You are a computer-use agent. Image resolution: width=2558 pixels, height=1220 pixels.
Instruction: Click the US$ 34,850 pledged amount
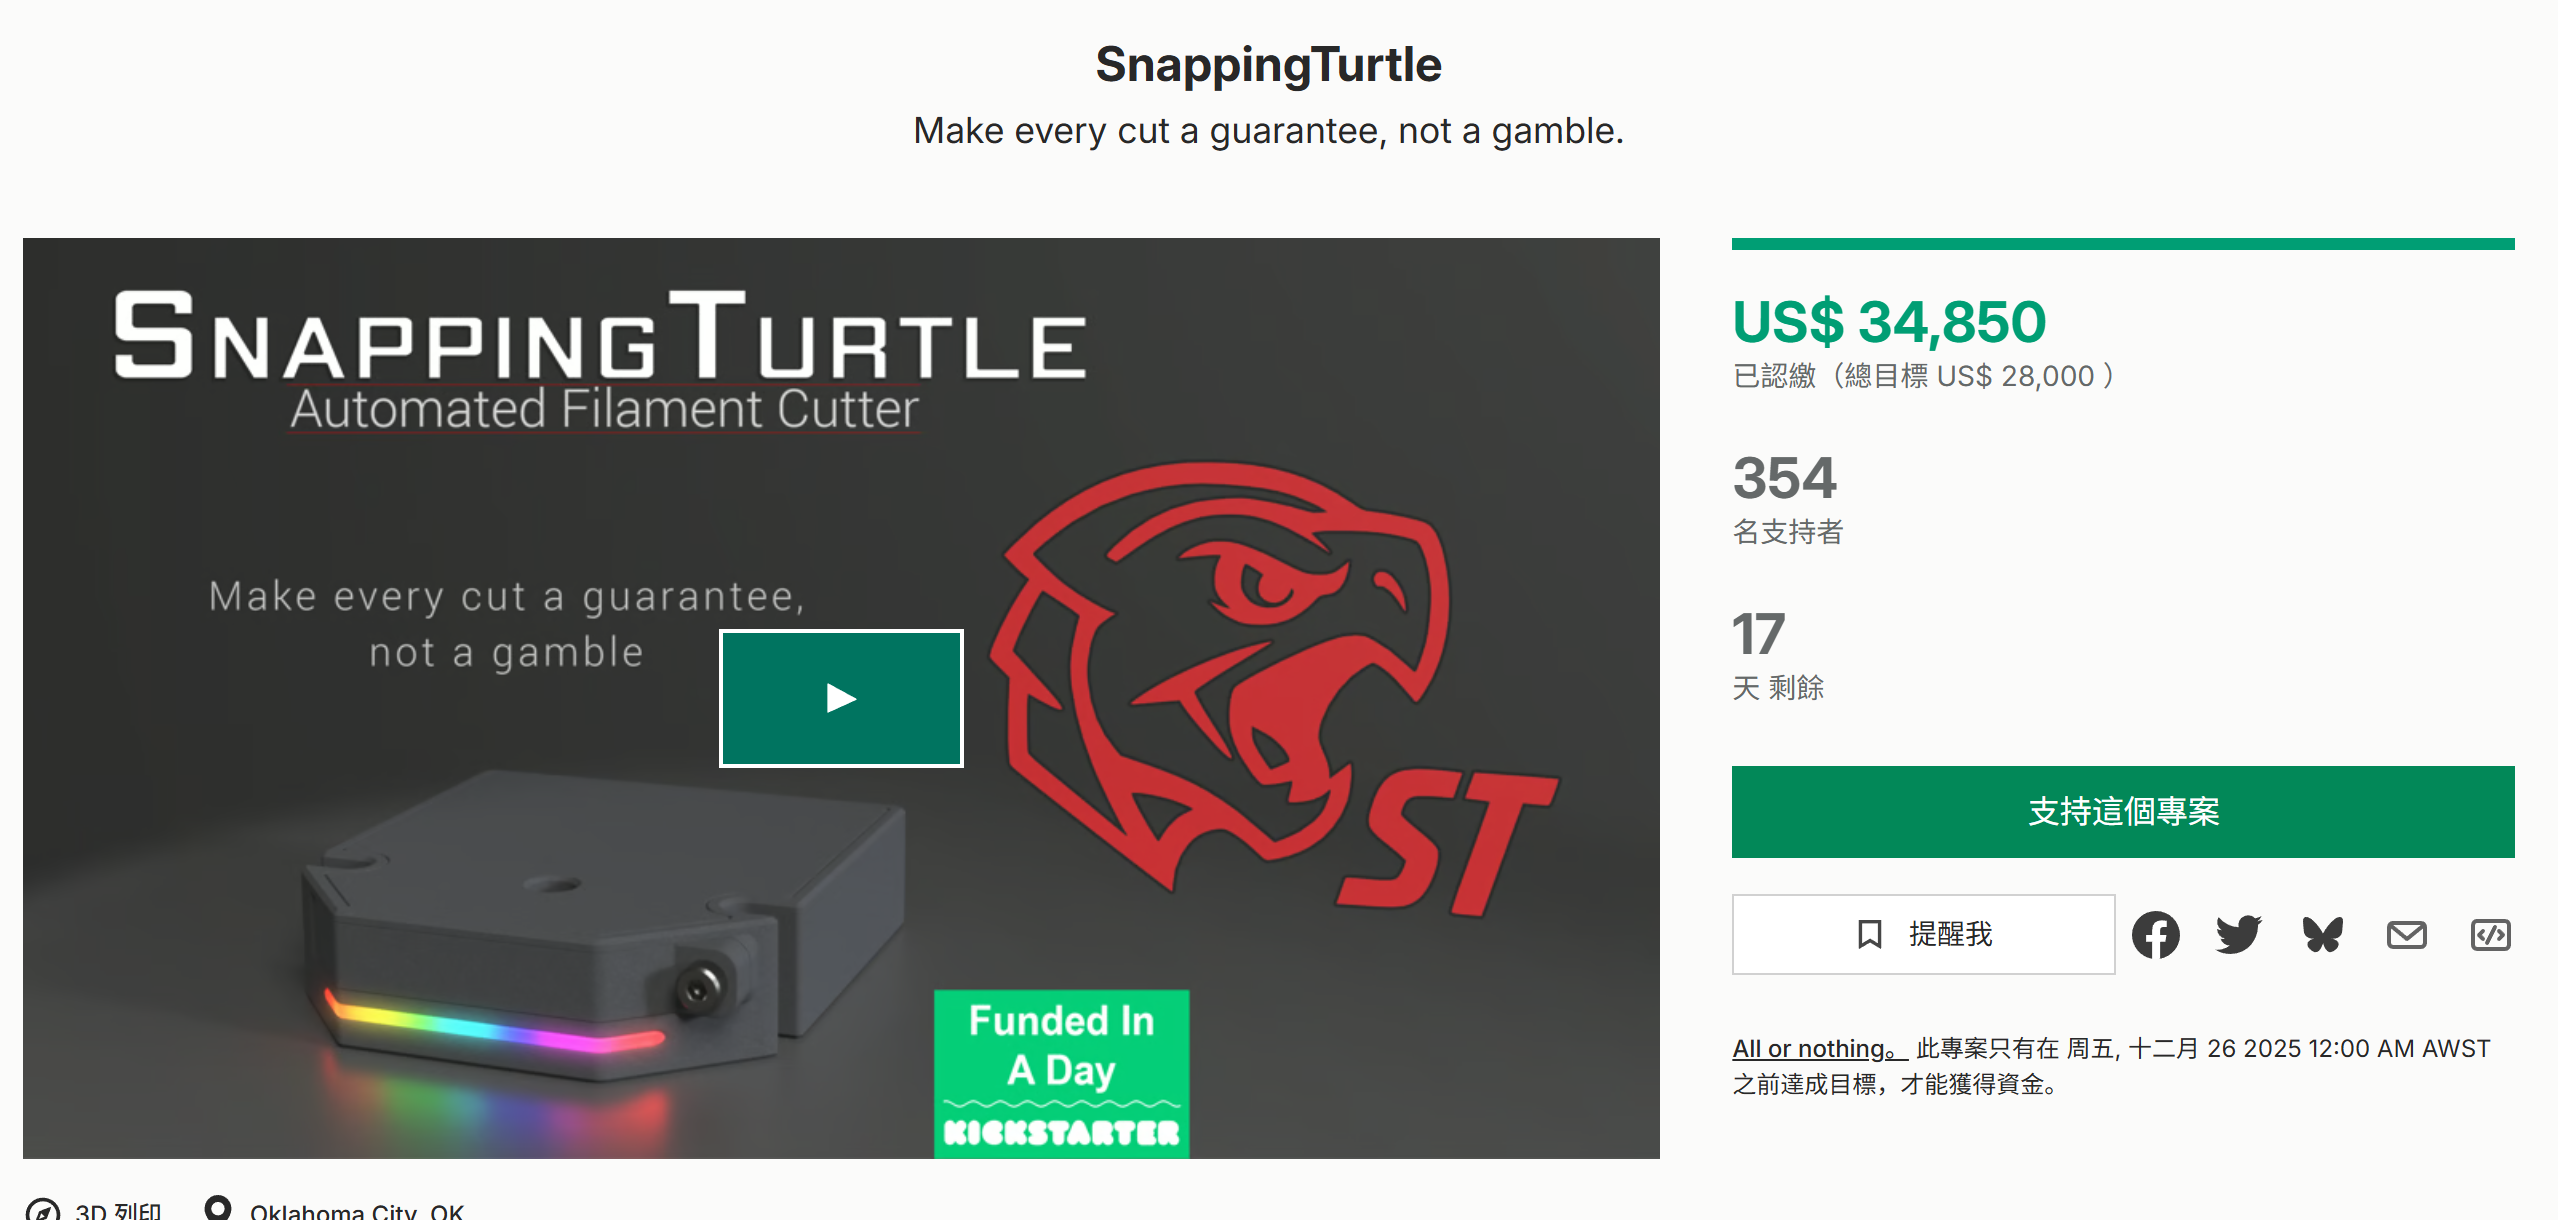(x=1889, y=322)
